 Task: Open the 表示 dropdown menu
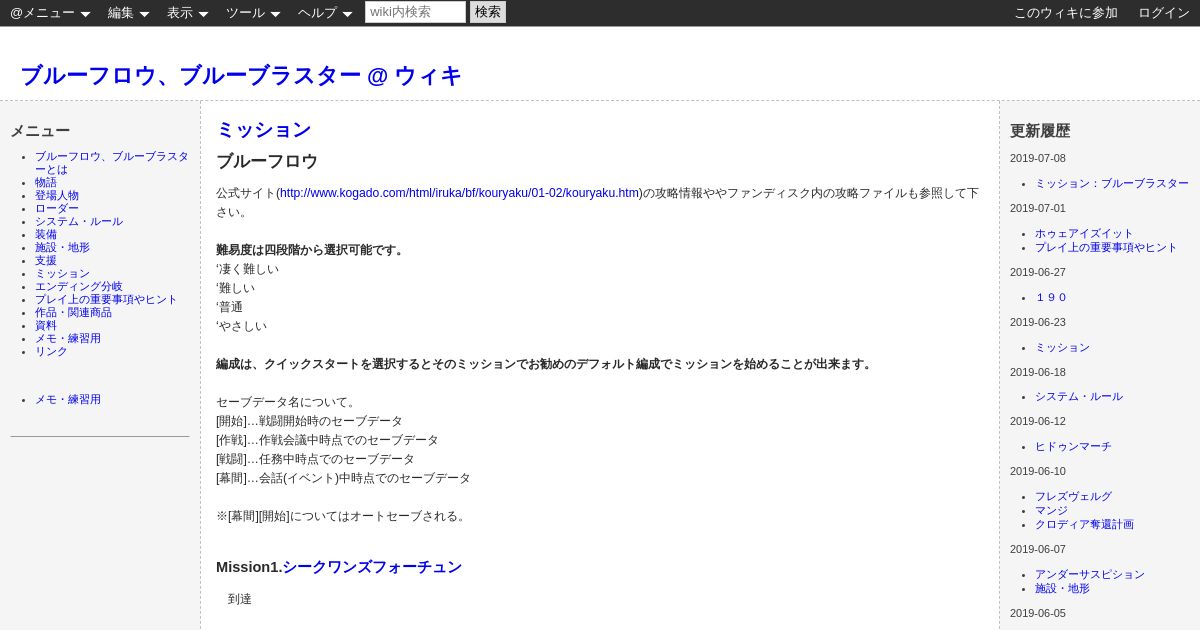pyautogui.click(x=187, y=13)
